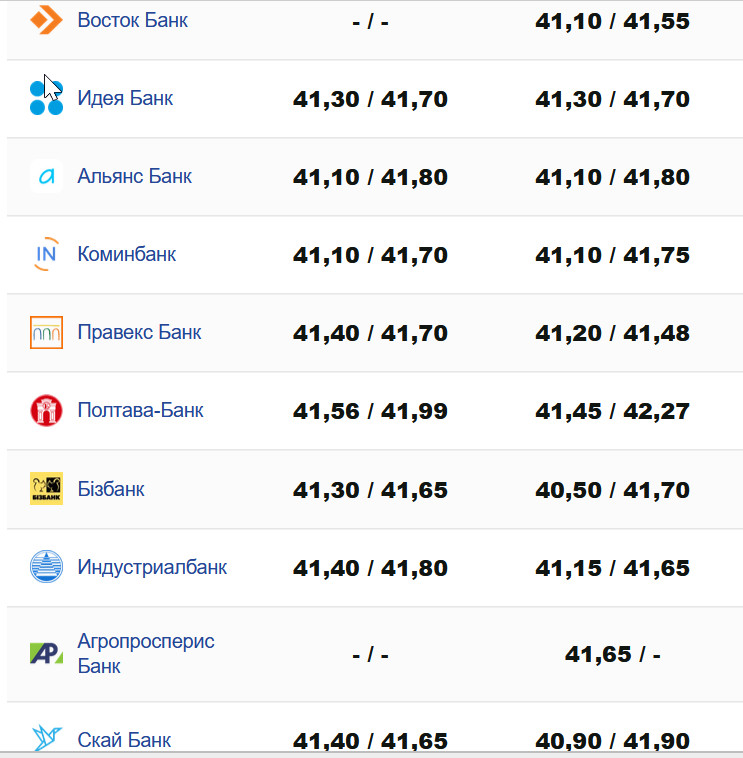Go to the Правекс Банк link

139,332
